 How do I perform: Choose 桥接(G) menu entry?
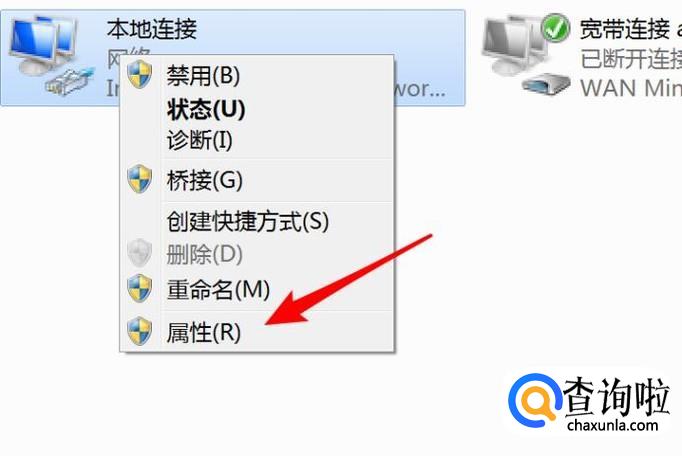[x=257, y=179]
